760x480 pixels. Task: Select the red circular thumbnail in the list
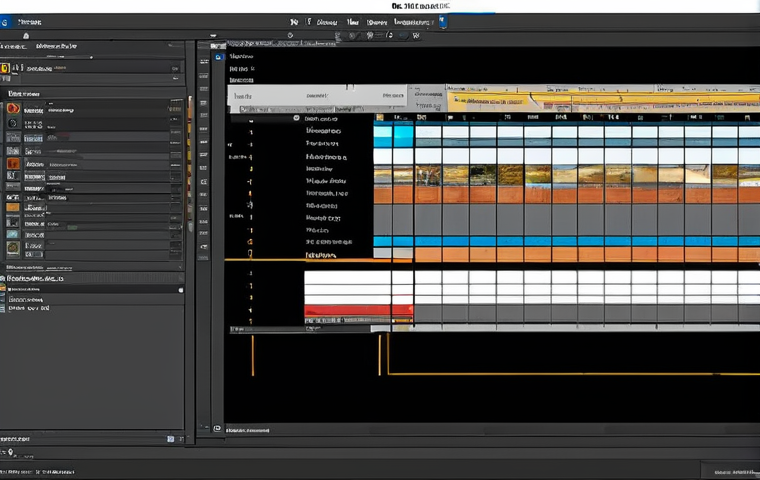click(13, 109)
